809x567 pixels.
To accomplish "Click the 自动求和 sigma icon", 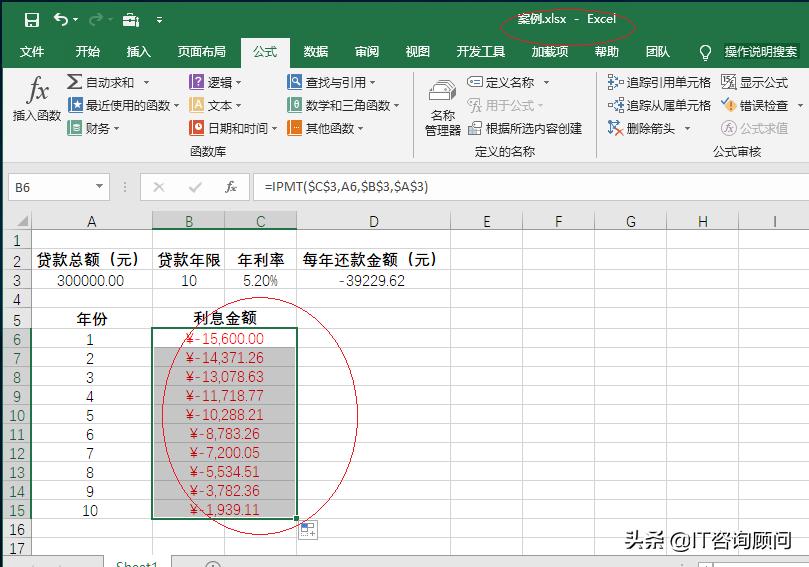I will [74, 82].
